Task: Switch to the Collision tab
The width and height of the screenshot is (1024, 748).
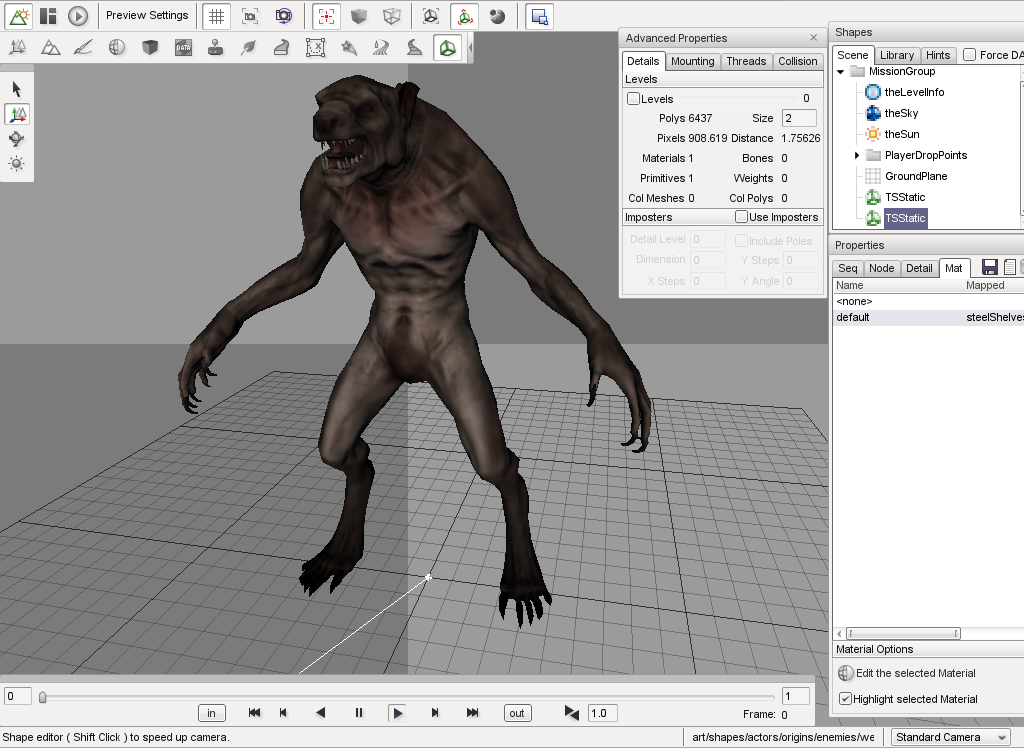Action: [797, 61]
